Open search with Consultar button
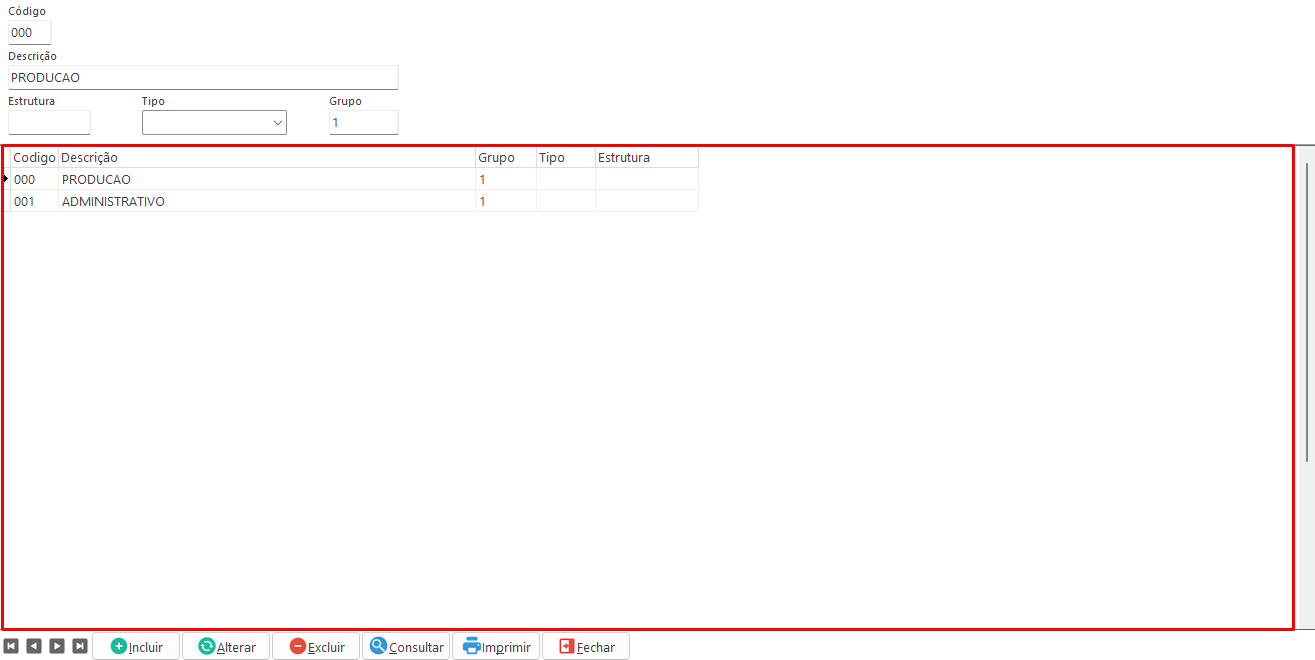 406,646
